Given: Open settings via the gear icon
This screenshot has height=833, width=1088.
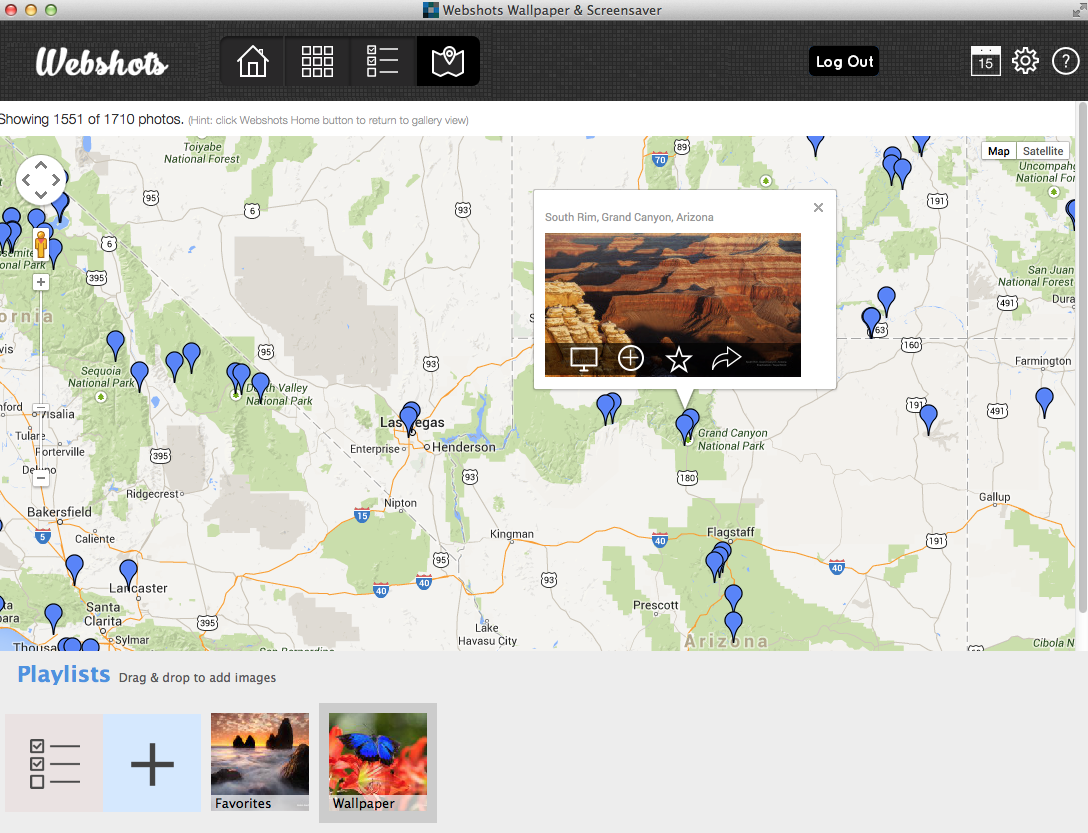Looking at the screenshot, I should point(1025,61).
